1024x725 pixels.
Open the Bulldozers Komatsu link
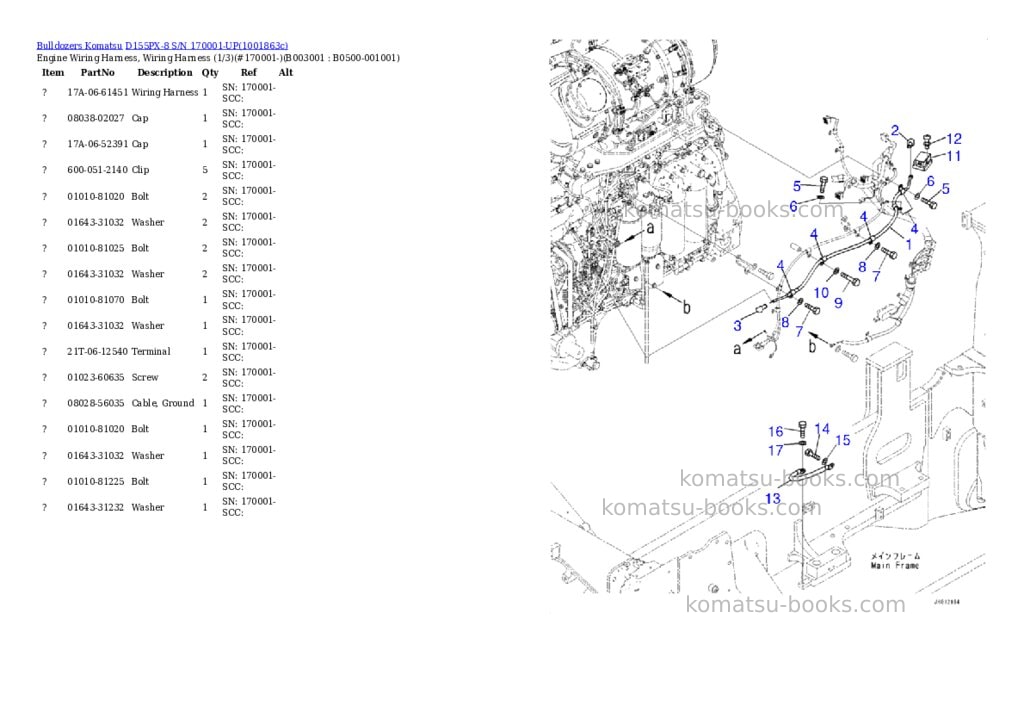(x=79, y=46)
